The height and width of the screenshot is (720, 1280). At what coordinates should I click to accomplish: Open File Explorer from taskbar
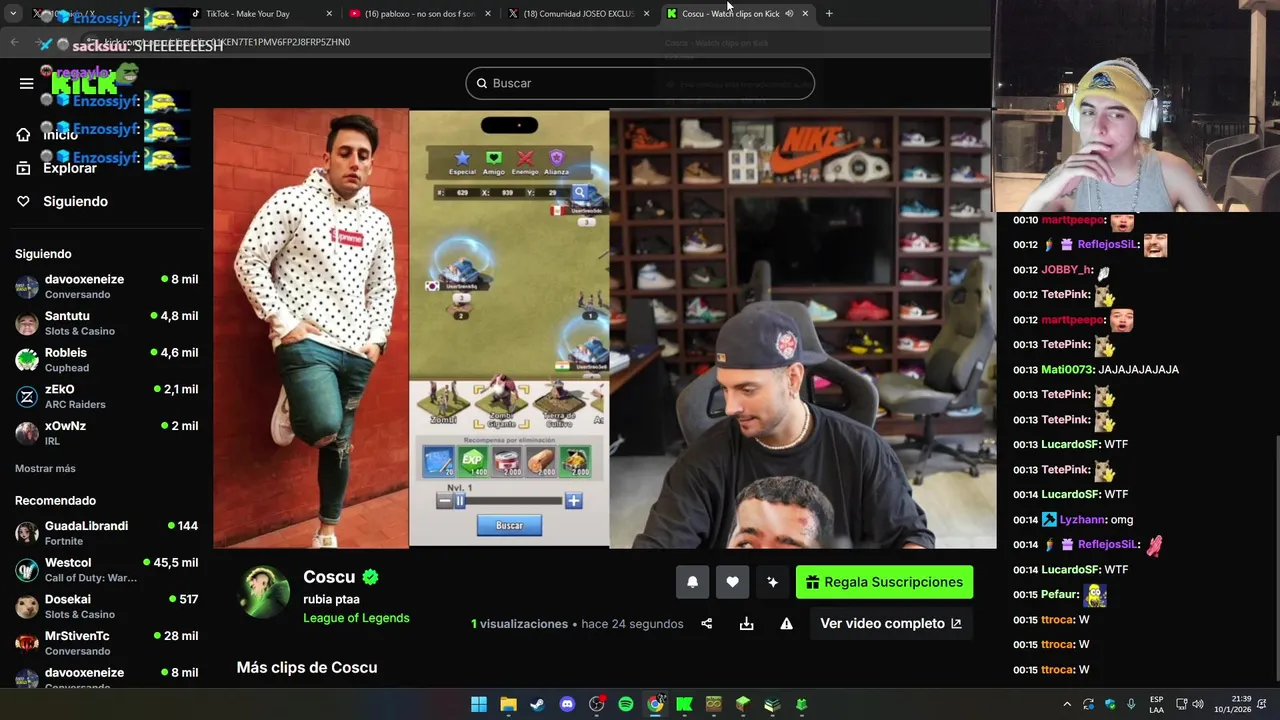[x=508, y=704]
